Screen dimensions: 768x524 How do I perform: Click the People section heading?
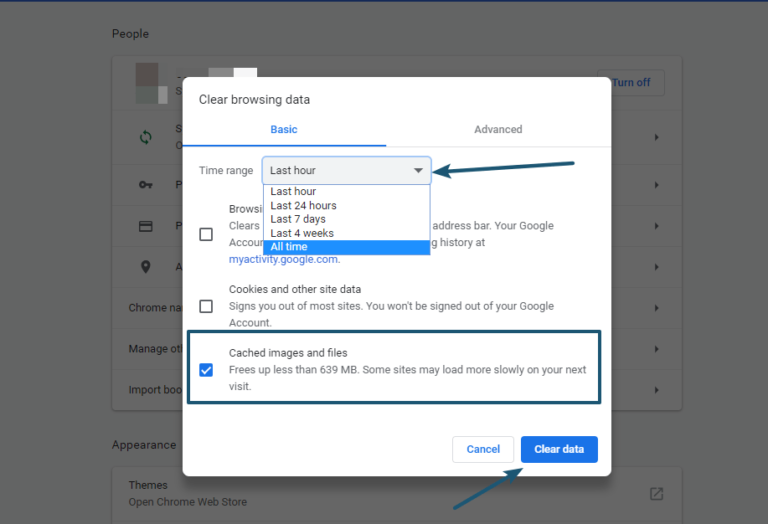130,34
